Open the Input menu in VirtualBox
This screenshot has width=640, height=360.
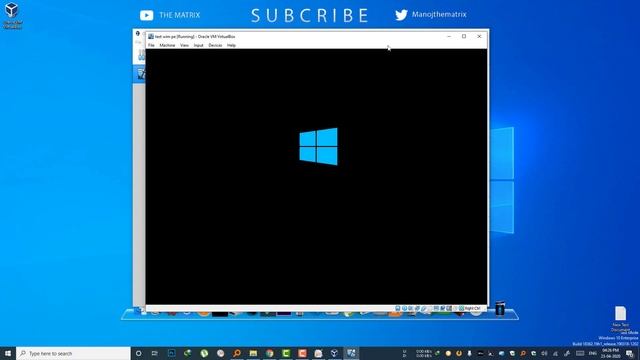click(198, 45)
